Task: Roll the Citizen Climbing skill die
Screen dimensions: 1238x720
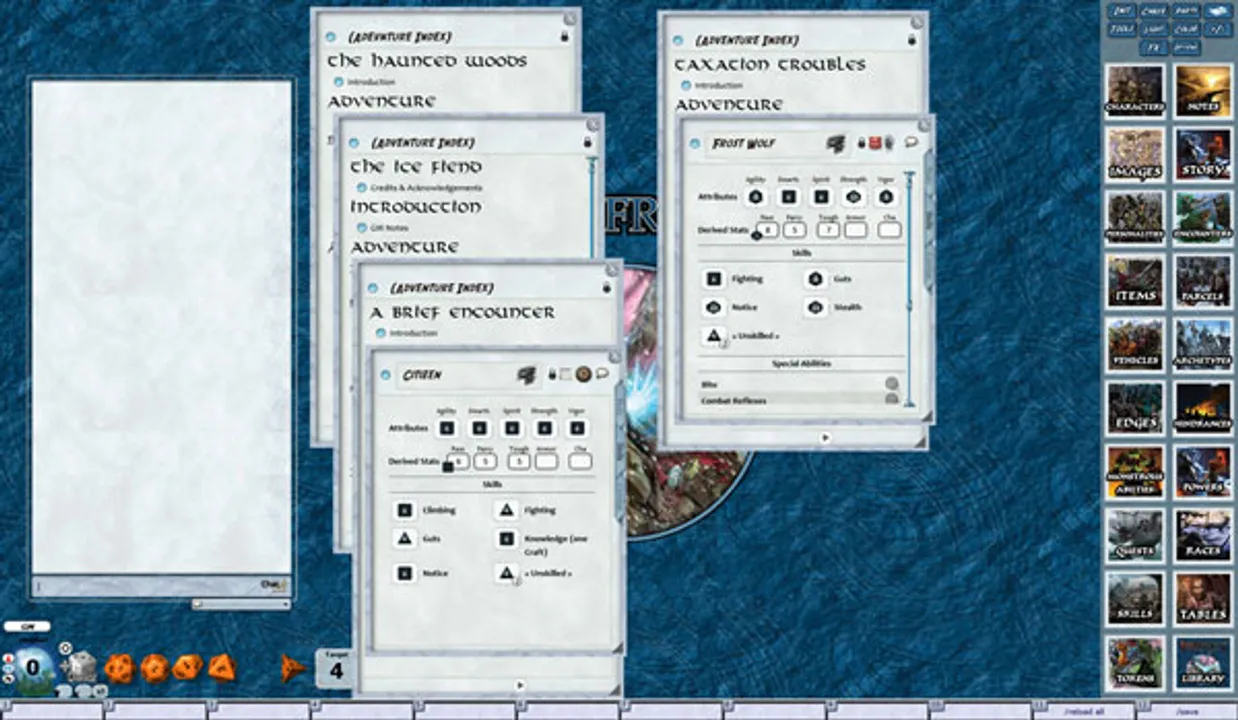Action: click(404, 510)
